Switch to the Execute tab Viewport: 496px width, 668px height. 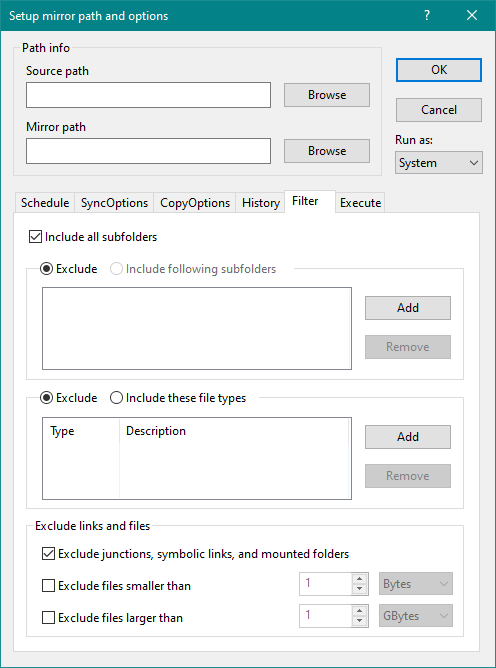[x=360, y=203]
